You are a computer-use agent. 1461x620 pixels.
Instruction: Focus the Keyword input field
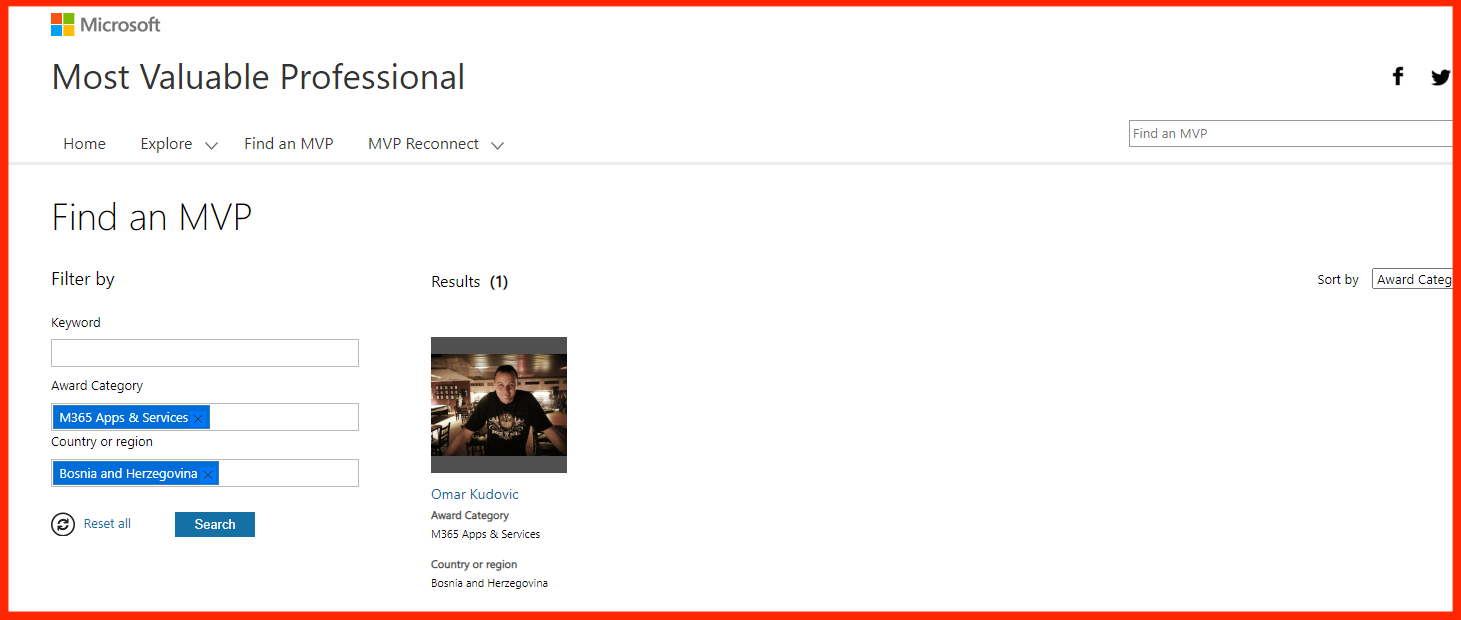pos(205,353)
